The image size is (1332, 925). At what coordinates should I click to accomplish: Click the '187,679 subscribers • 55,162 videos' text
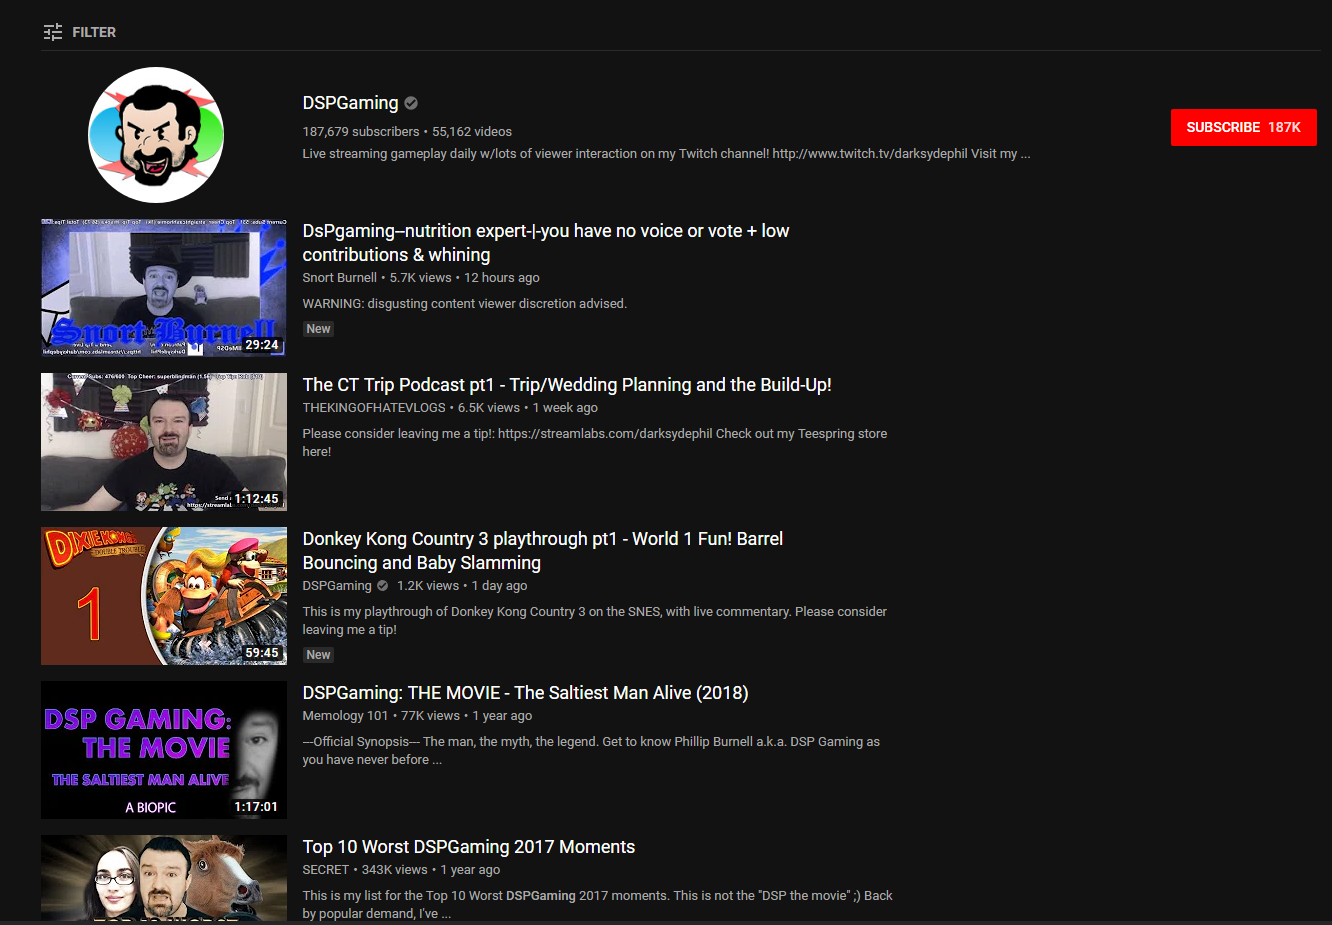pyautogui.click(x=407, y=131)
